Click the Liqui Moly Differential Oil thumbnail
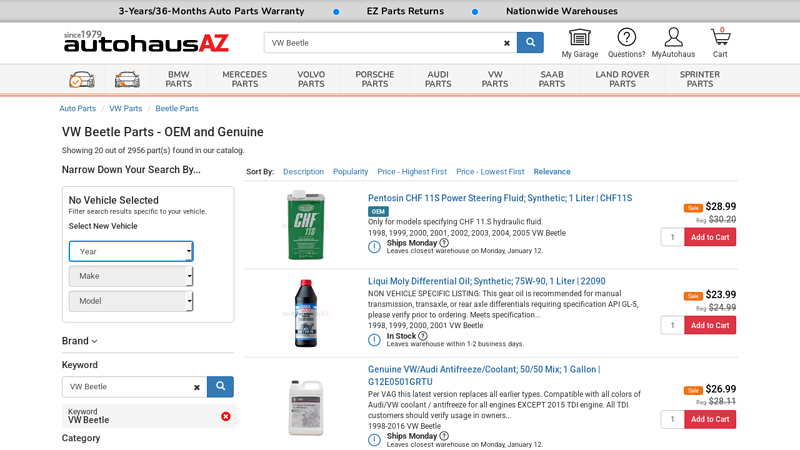 click(x=305, y=313)
